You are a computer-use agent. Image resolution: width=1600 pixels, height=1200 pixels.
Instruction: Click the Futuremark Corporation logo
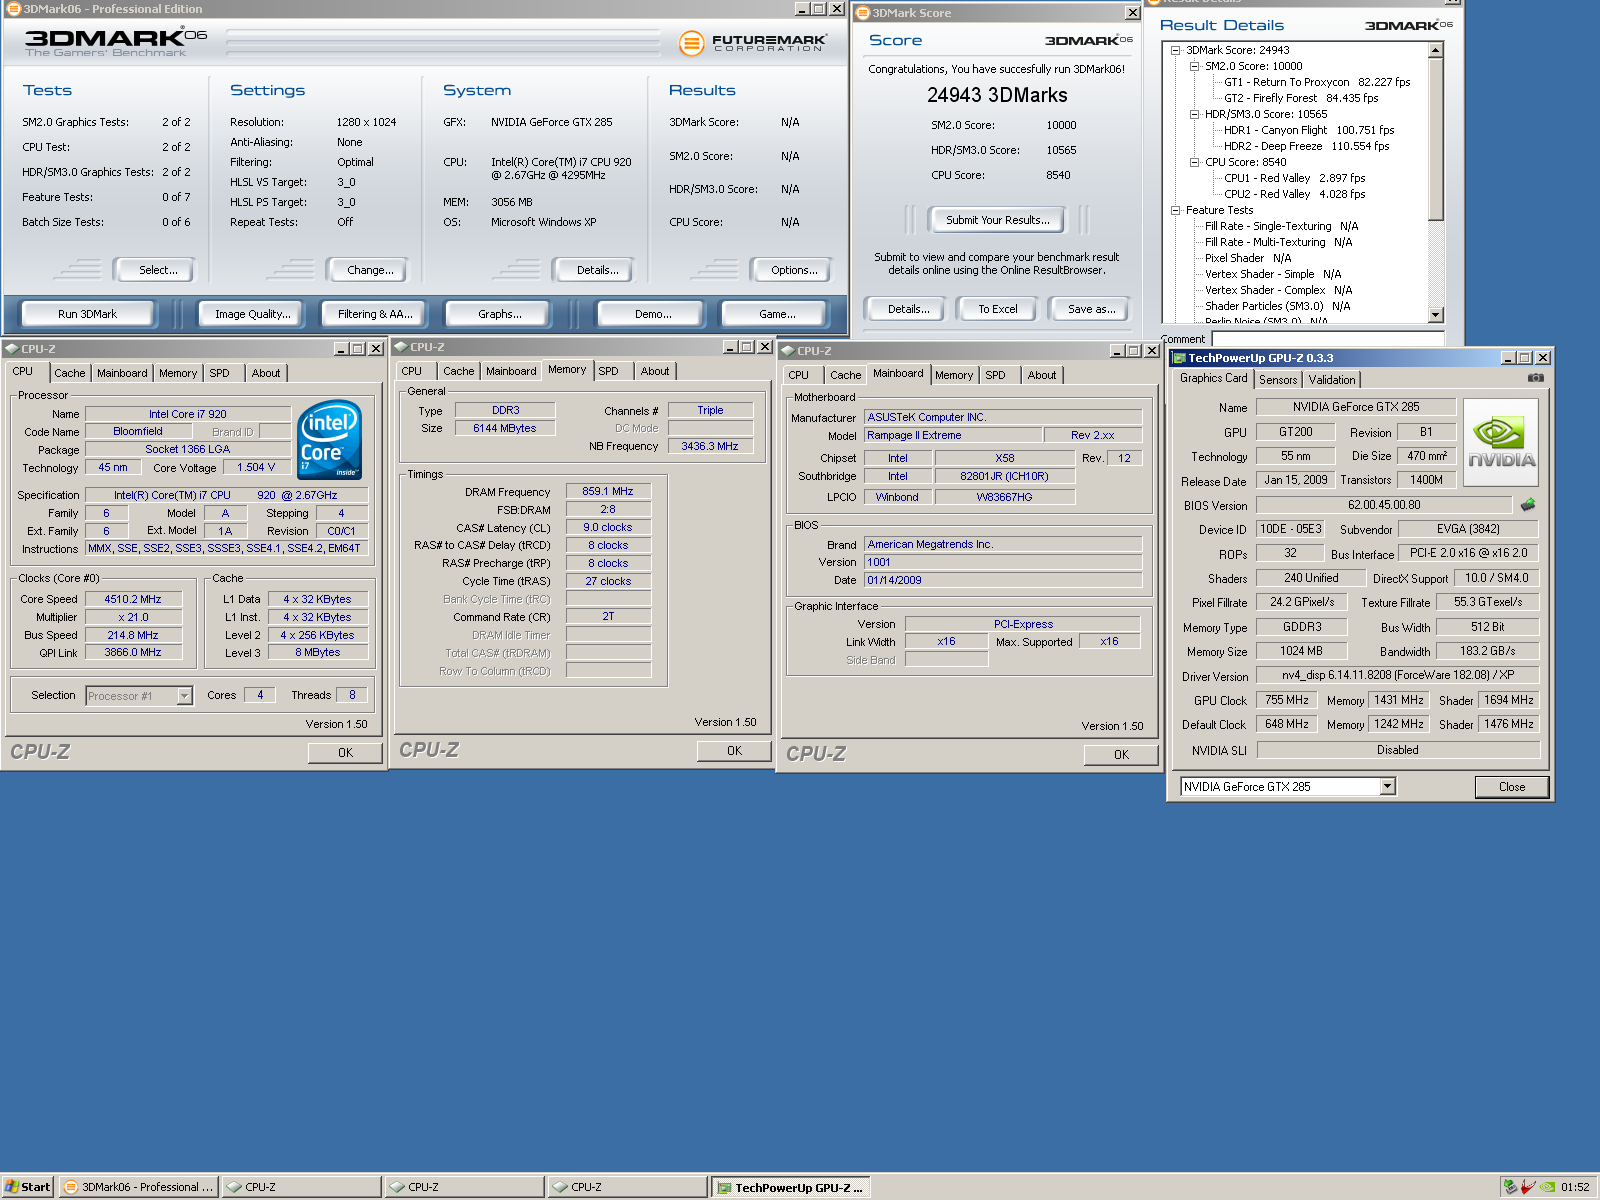click(753, 43)
